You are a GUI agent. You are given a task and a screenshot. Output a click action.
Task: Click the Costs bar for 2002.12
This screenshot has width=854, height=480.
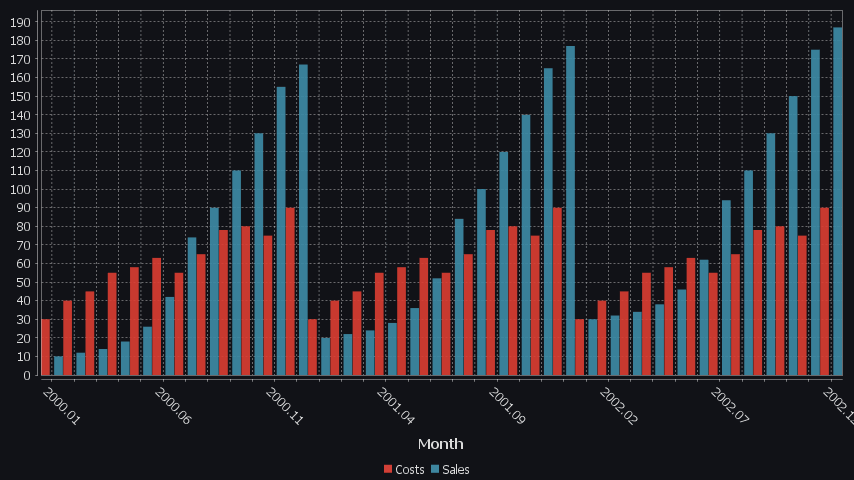825,291
